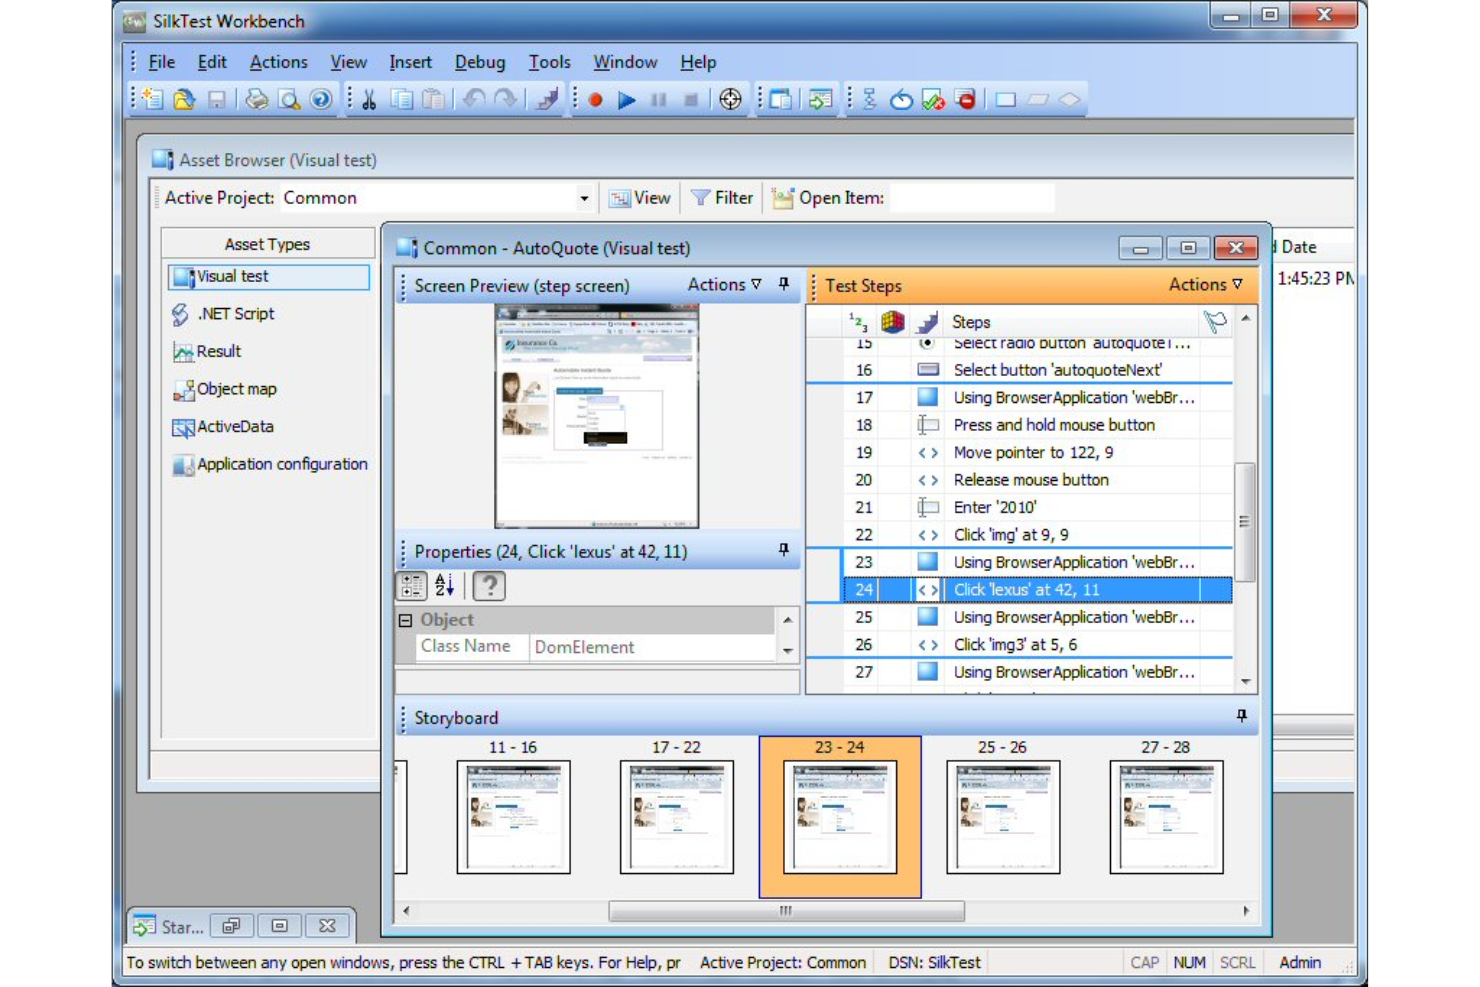
Task: Click the Playback (play) toolbar icon
Action: (x=625, y=99)
